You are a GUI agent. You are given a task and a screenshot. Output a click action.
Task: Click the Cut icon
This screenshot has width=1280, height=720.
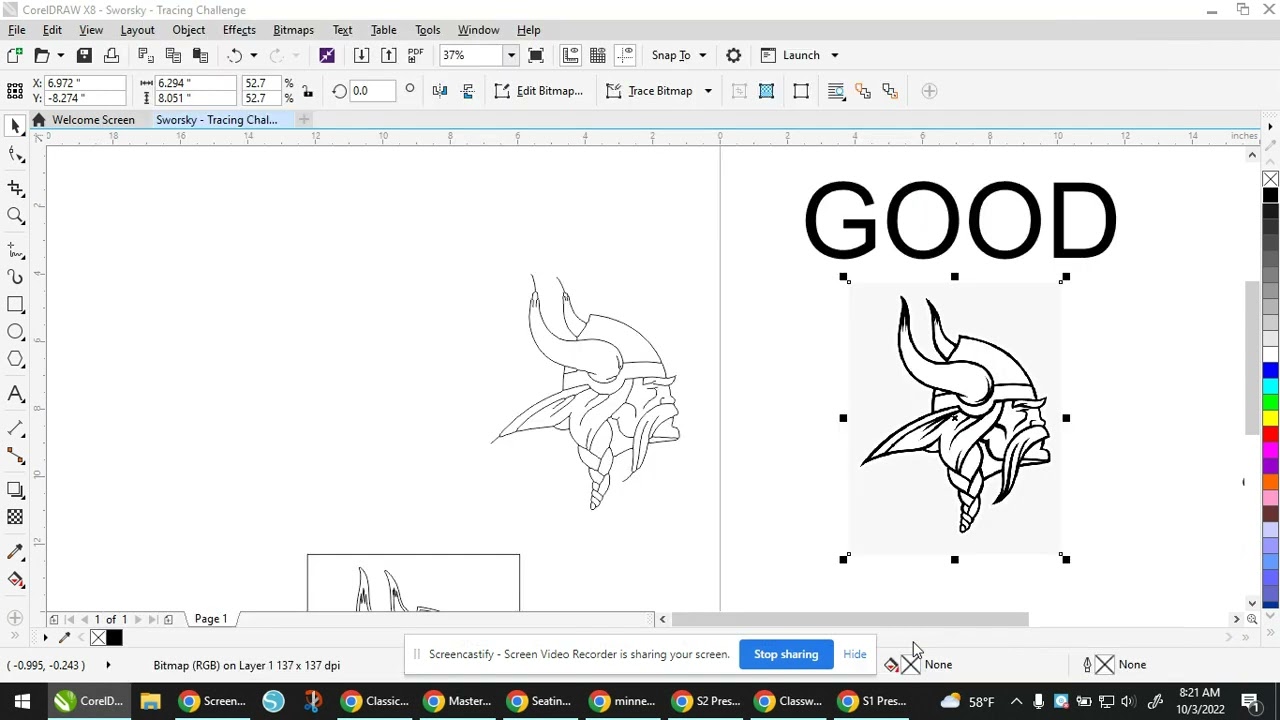coord(145,55)
